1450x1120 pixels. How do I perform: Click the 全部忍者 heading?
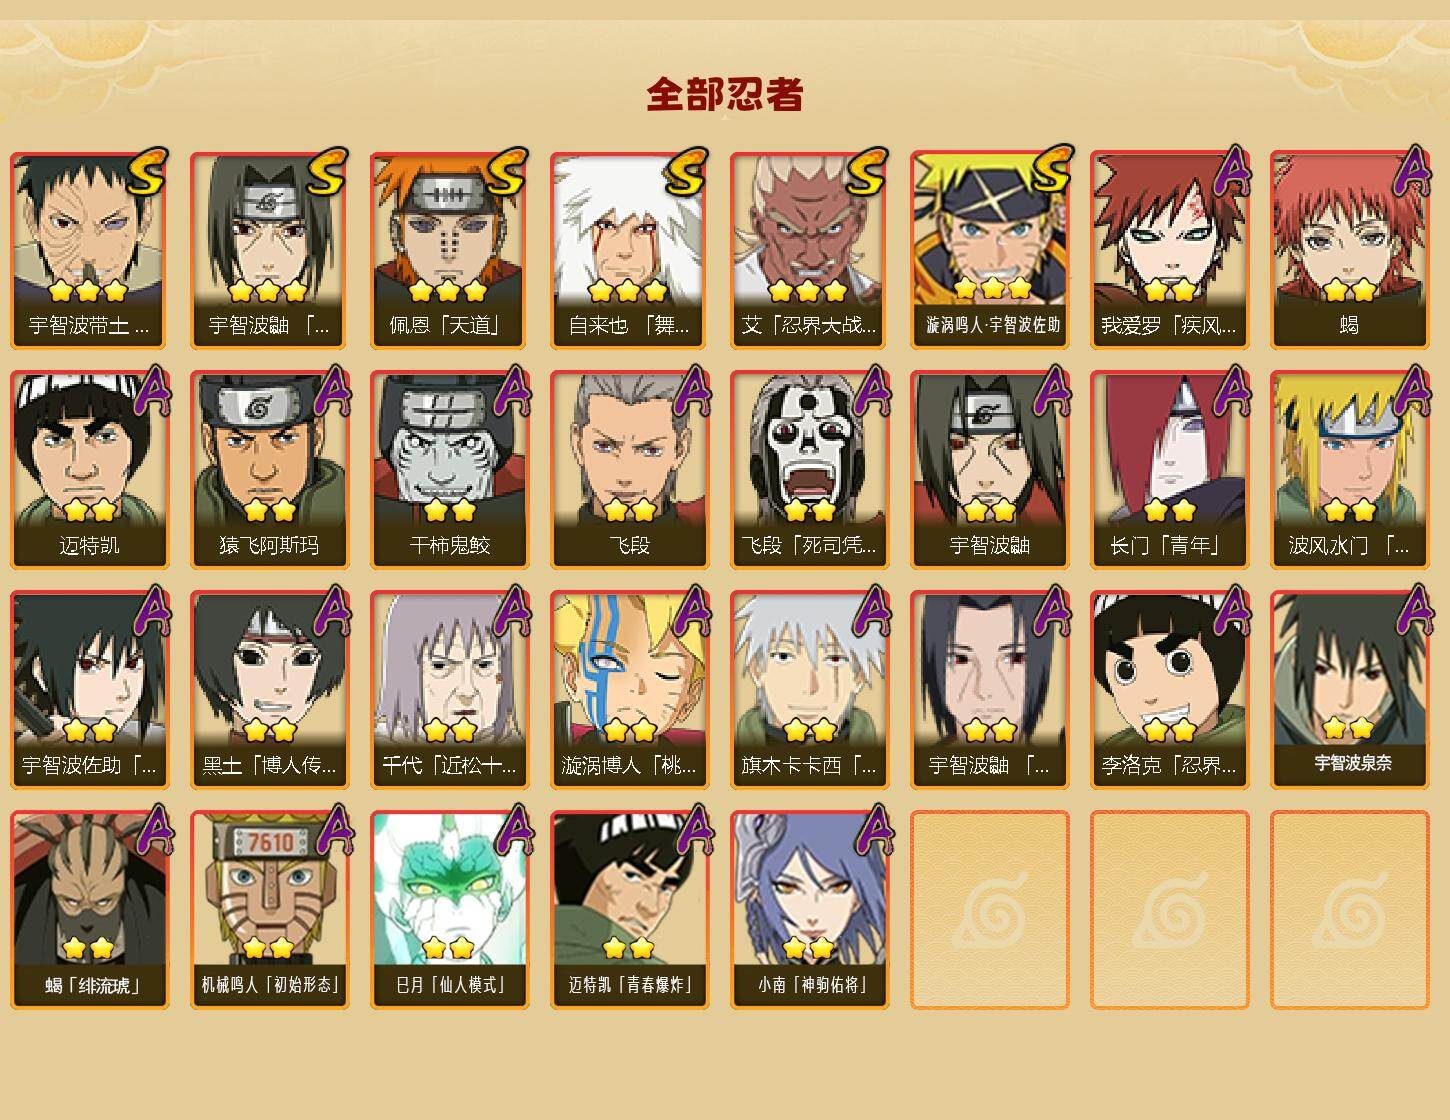(x=725, y=95)
